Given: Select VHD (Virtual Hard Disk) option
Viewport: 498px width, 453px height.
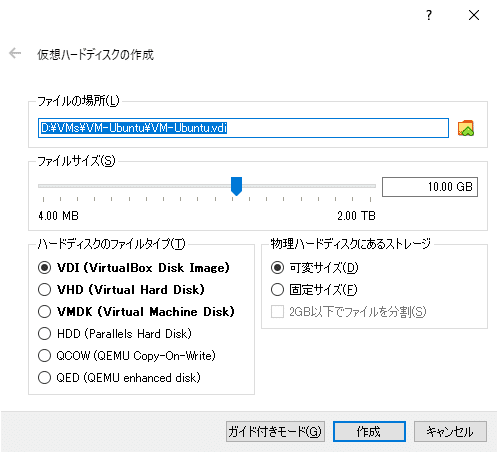Looking at the screenshot, I should point(121,290).
